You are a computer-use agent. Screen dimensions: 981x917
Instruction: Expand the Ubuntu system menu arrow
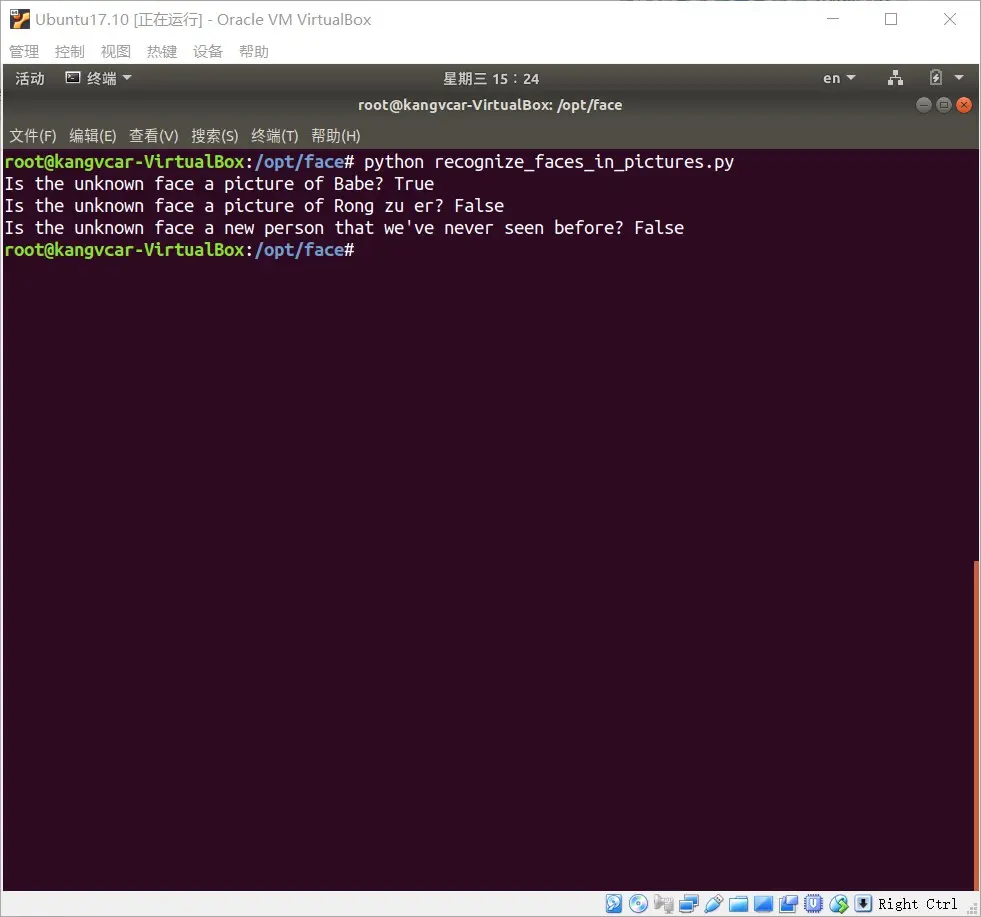[x=958, y=78]
